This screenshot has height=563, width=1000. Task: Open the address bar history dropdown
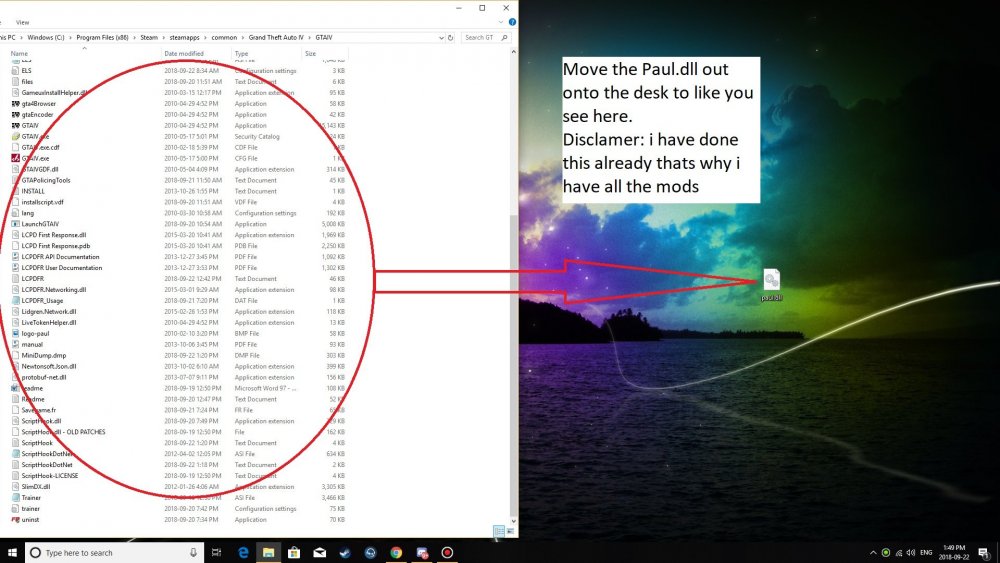441,38
